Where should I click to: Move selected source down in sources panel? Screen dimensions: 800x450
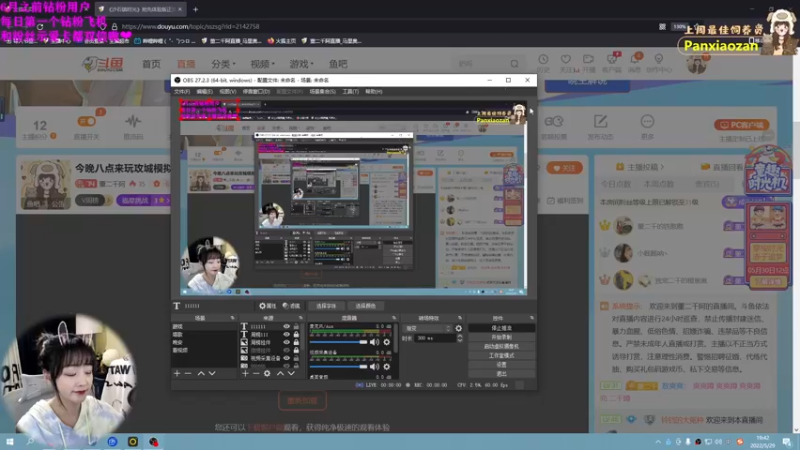[x=291, y=373]
